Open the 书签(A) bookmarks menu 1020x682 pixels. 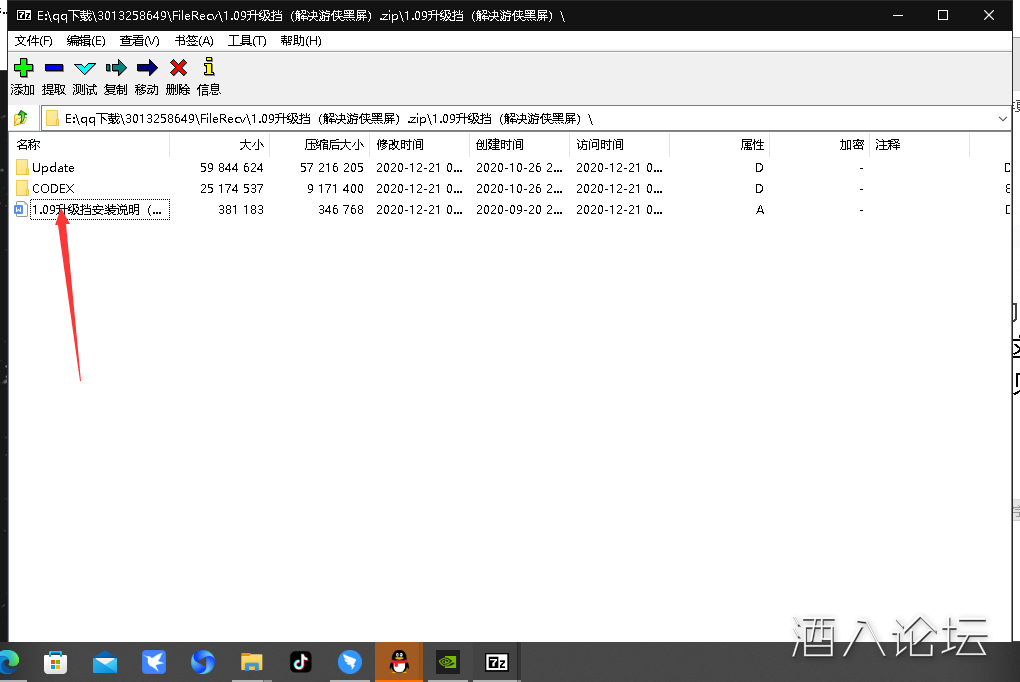[x=194, y=41]
